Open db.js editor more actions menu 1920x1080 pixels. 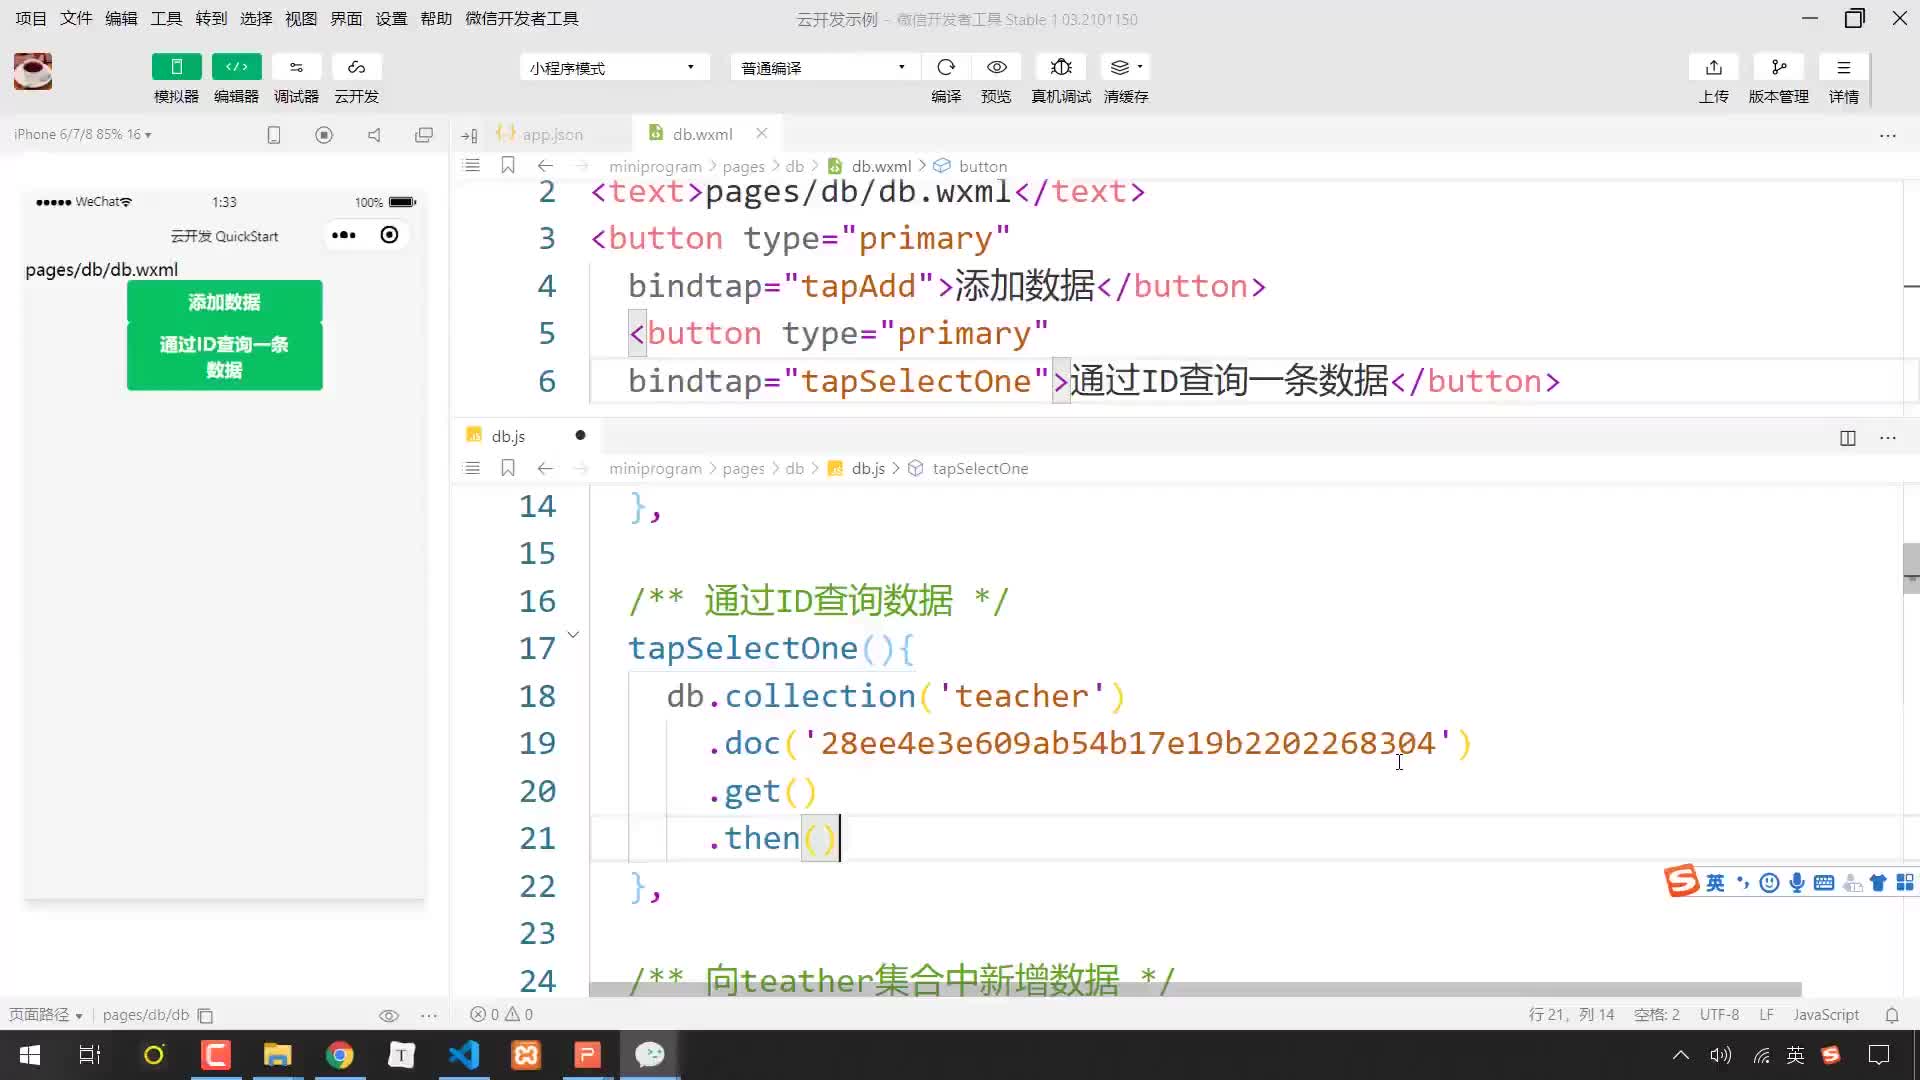1888,438
